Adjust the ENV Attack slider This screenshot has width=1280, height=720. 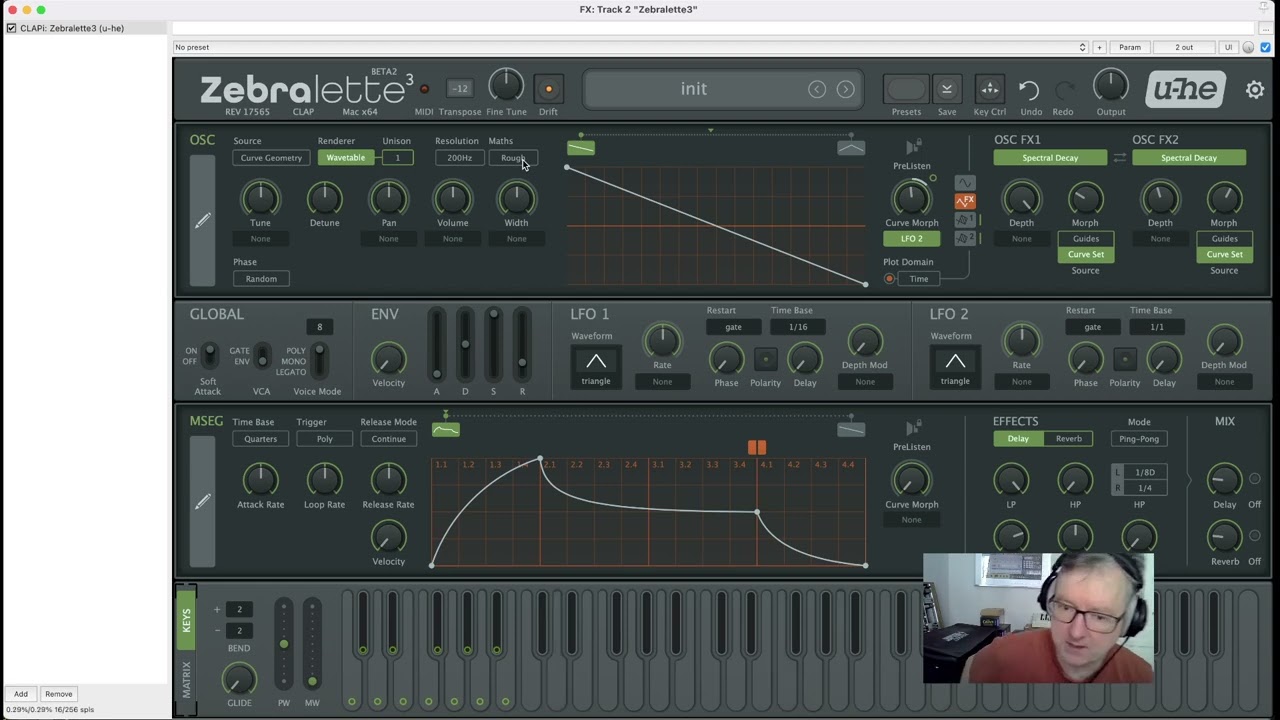(x=436, y=345)
